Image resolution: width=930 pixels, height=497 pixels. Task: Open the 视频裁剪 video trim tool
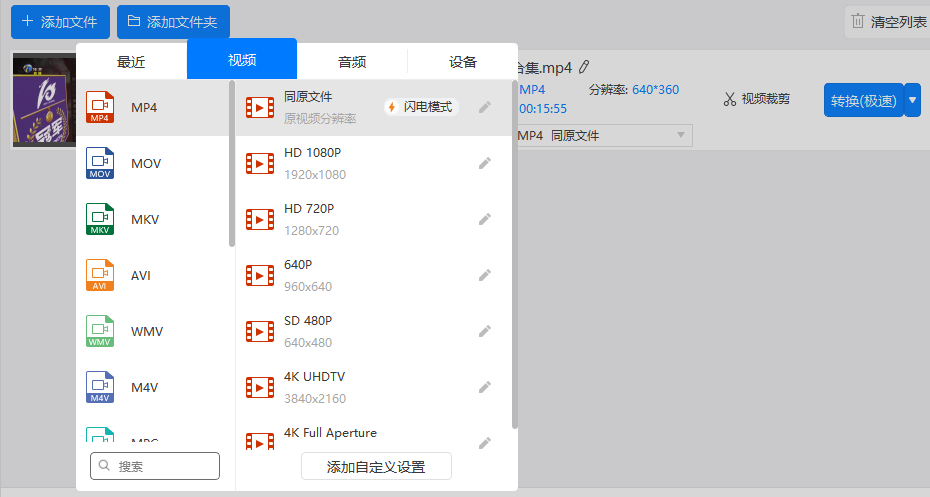[757, 99]
